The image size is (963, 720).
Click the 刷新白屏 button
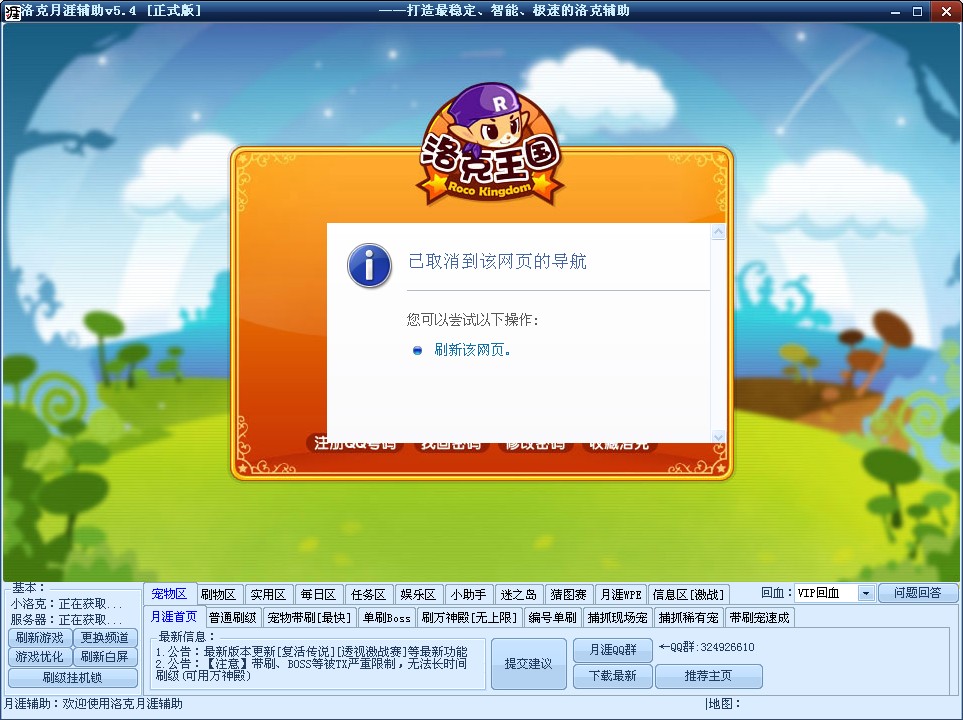105,657
